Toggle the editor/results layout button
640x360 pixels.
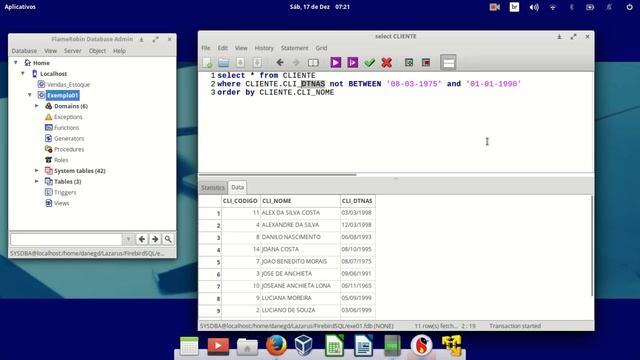click(448, 62)
